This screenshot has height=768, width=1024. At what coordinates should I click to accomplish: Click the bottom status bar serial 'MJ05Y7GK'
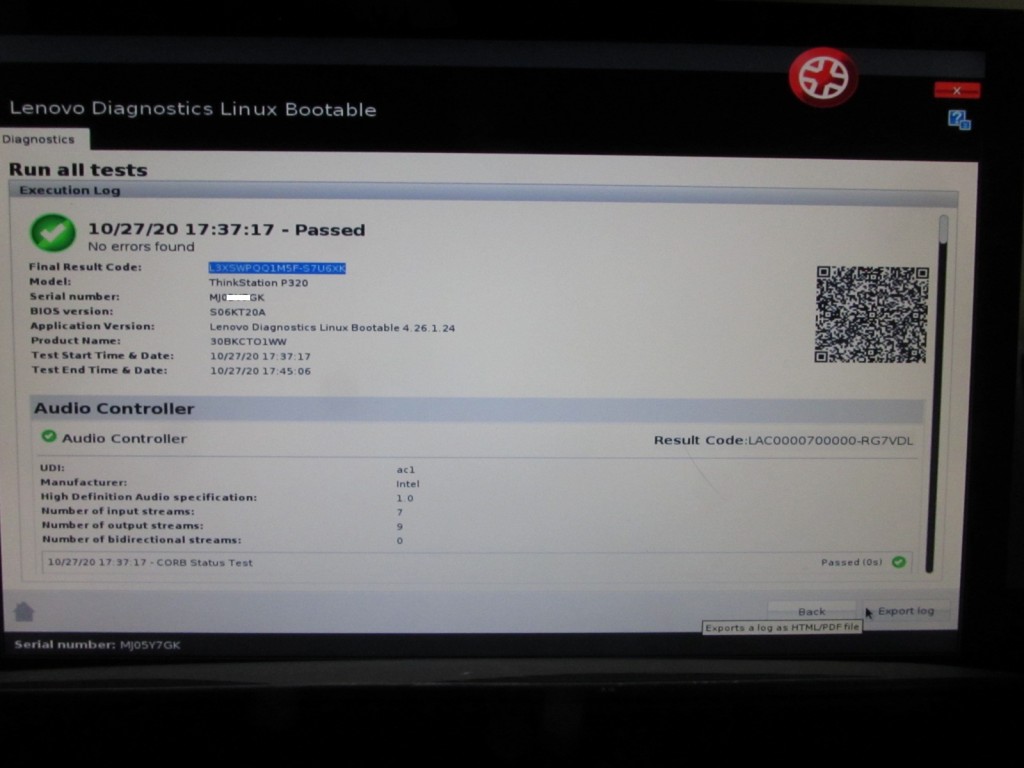pos(150,645)
